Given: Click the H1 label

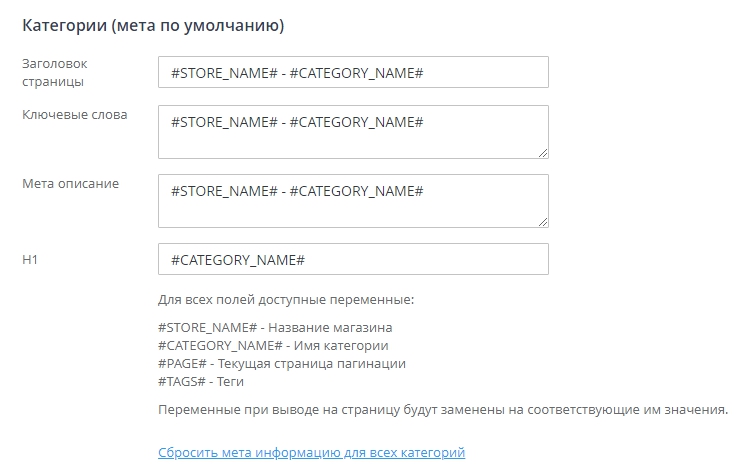Looking at the screenshot, I should pos(30,259).
